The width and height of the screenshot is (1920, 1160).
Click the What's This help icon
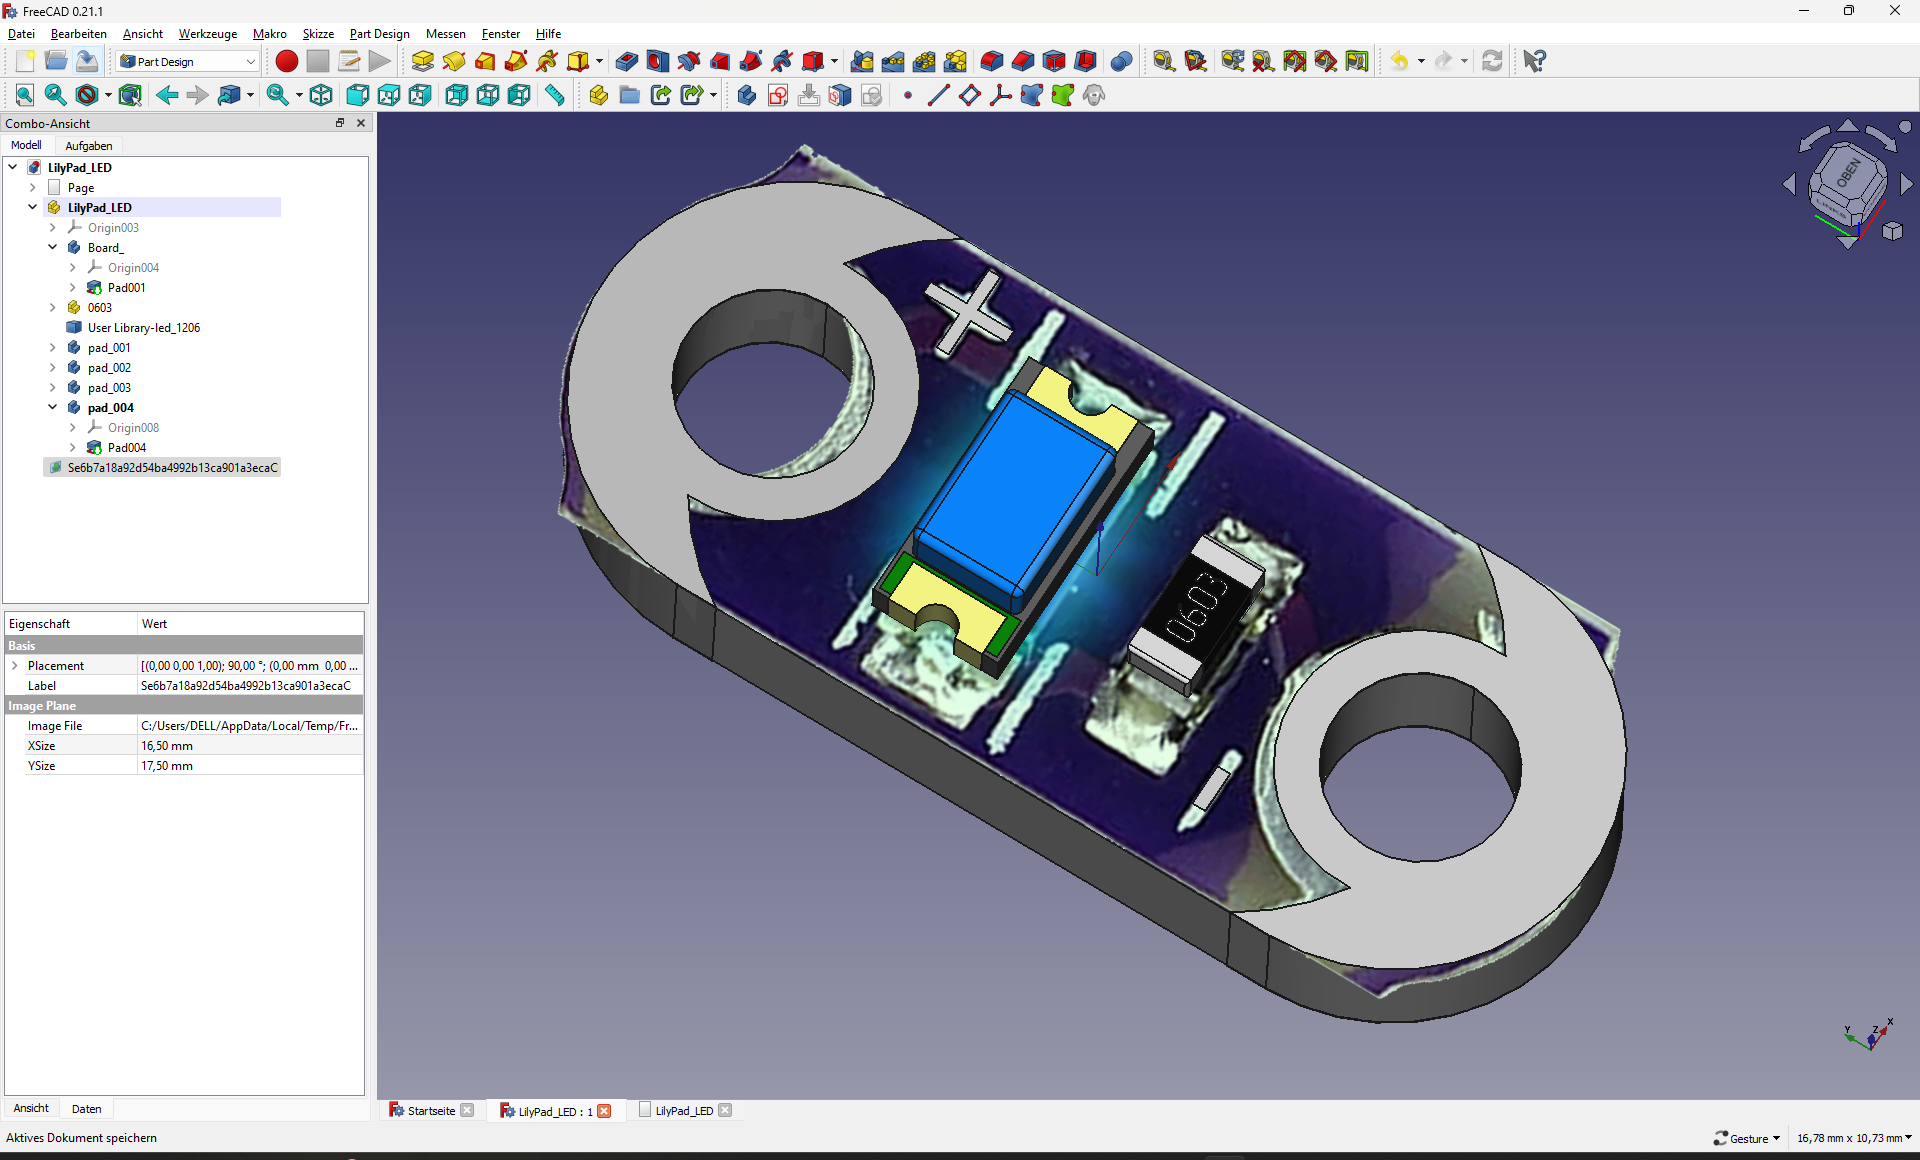pos(1535,61)
